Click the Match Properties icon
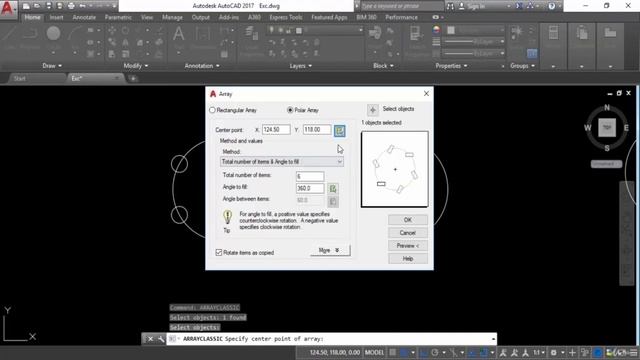 pos(415,34)
